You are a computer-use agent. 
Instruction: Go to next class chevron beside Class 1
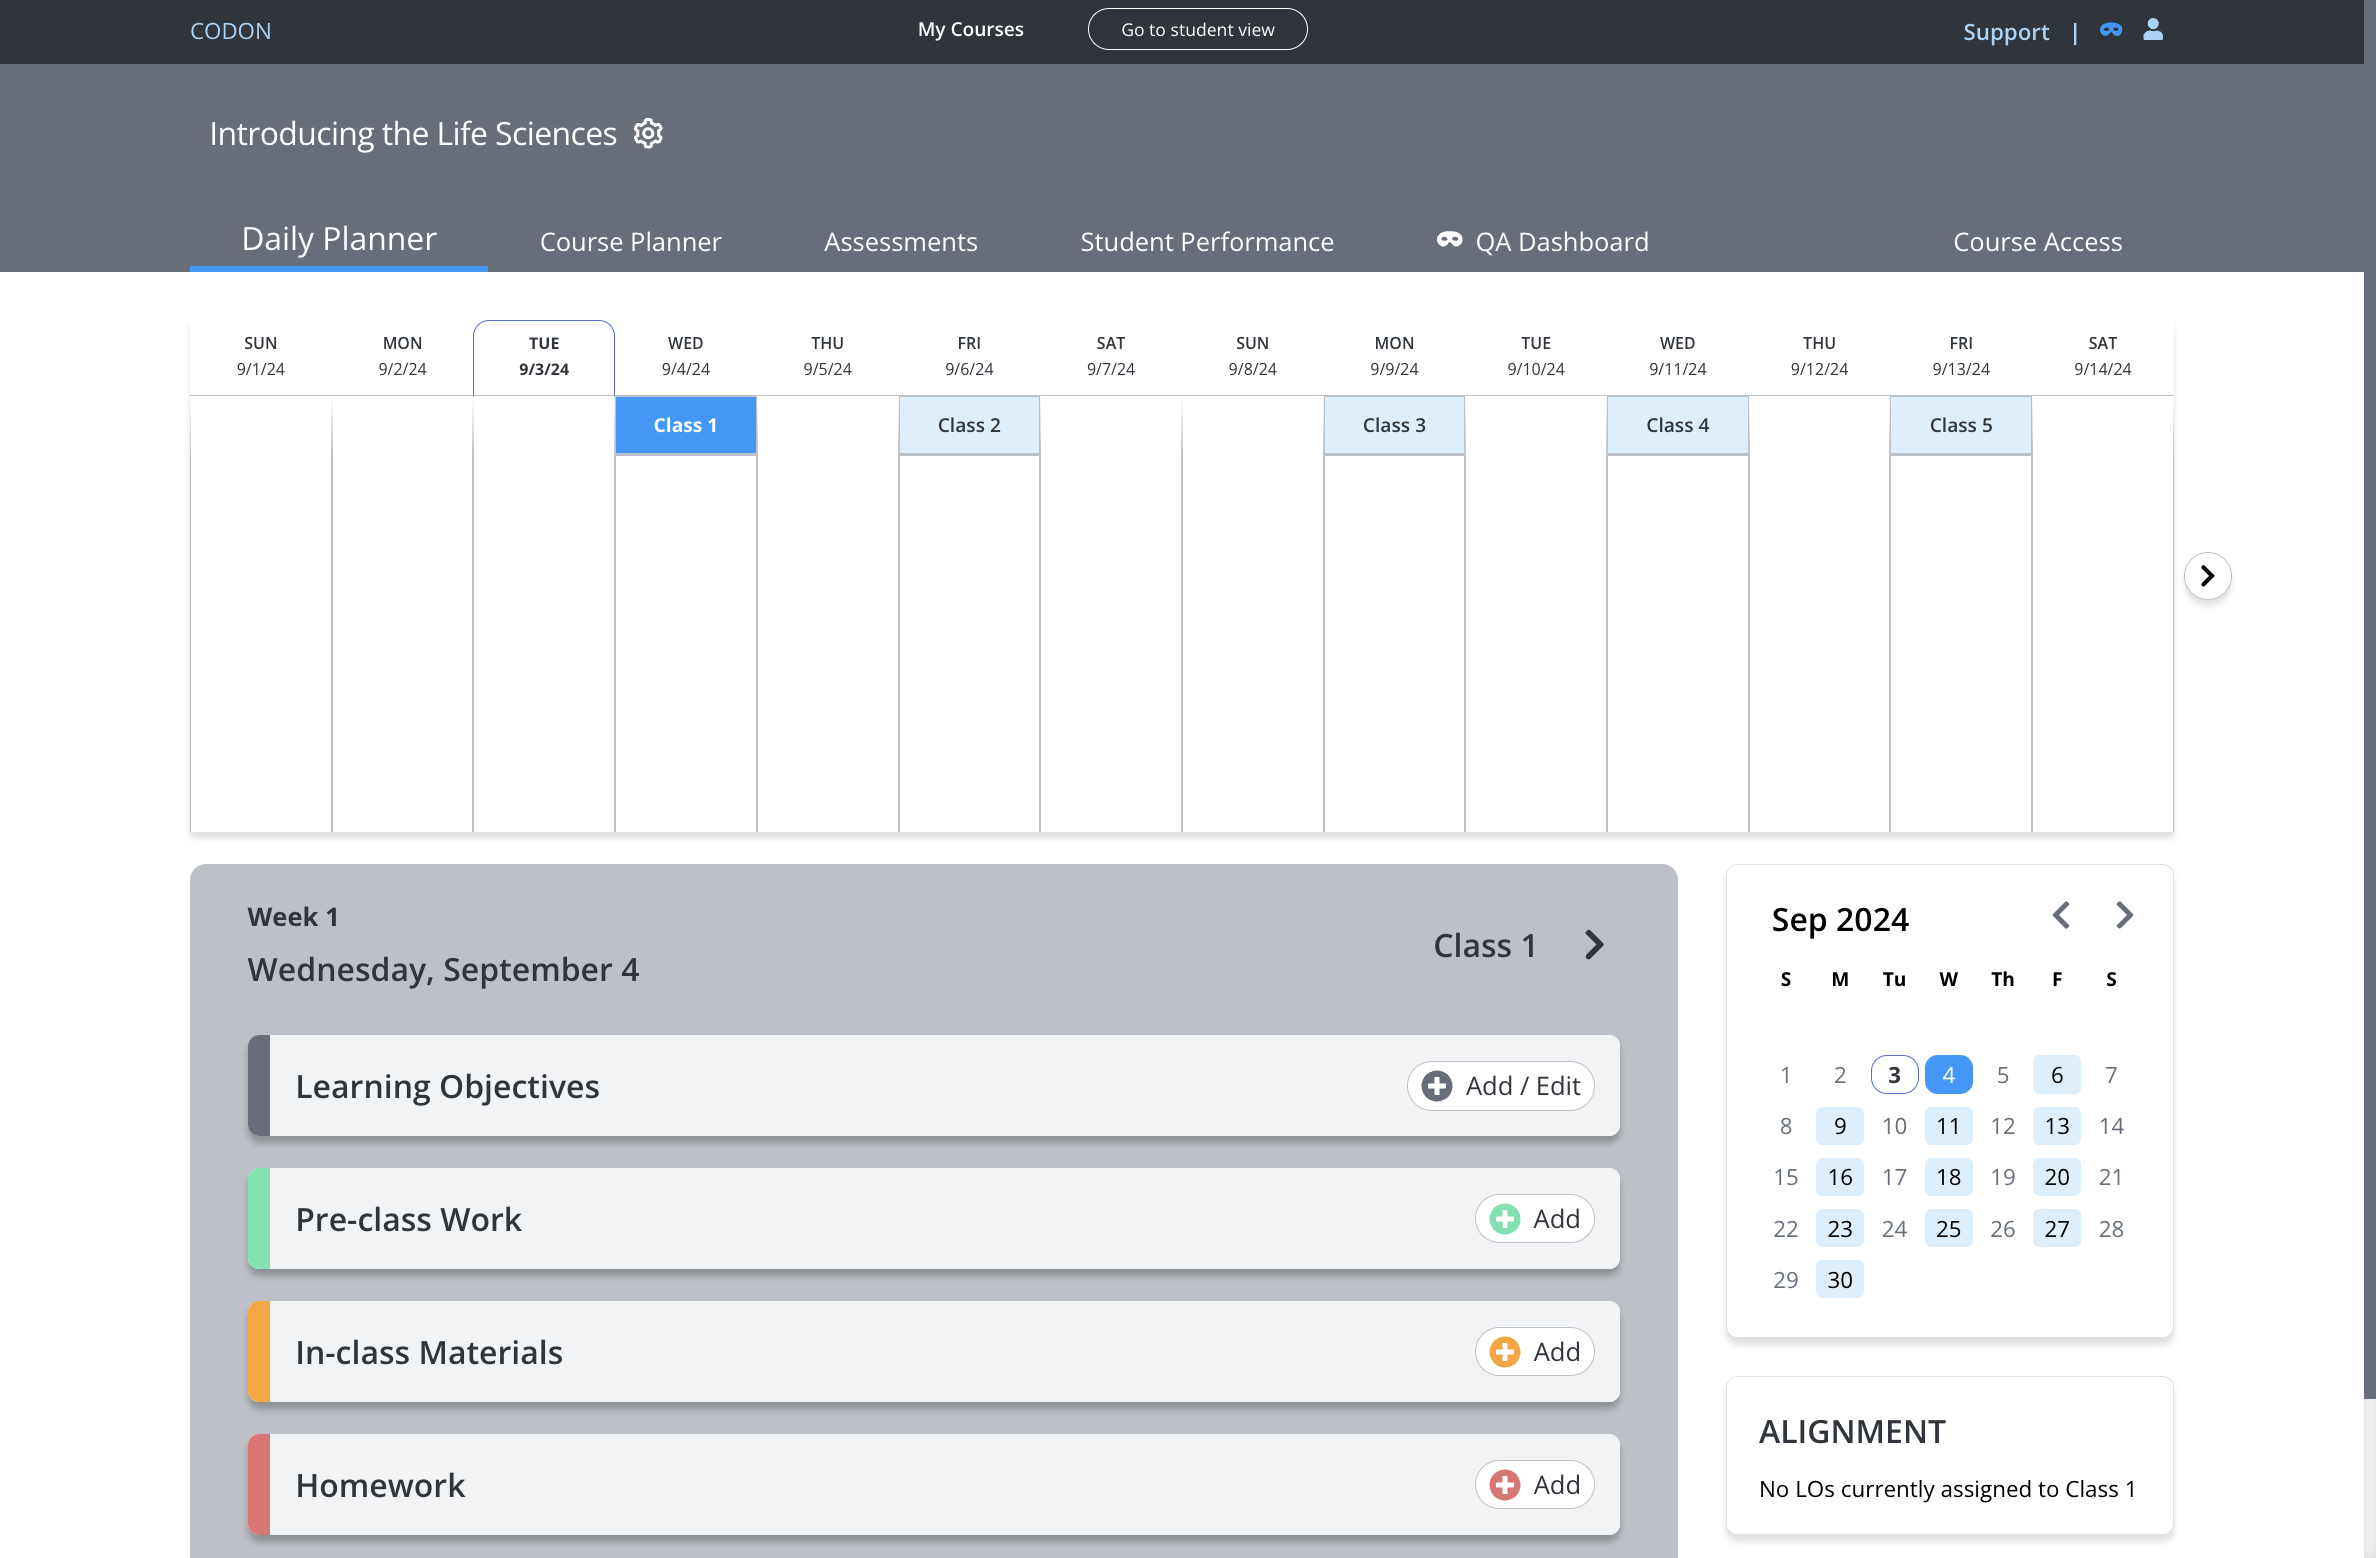click(1595, 945)
